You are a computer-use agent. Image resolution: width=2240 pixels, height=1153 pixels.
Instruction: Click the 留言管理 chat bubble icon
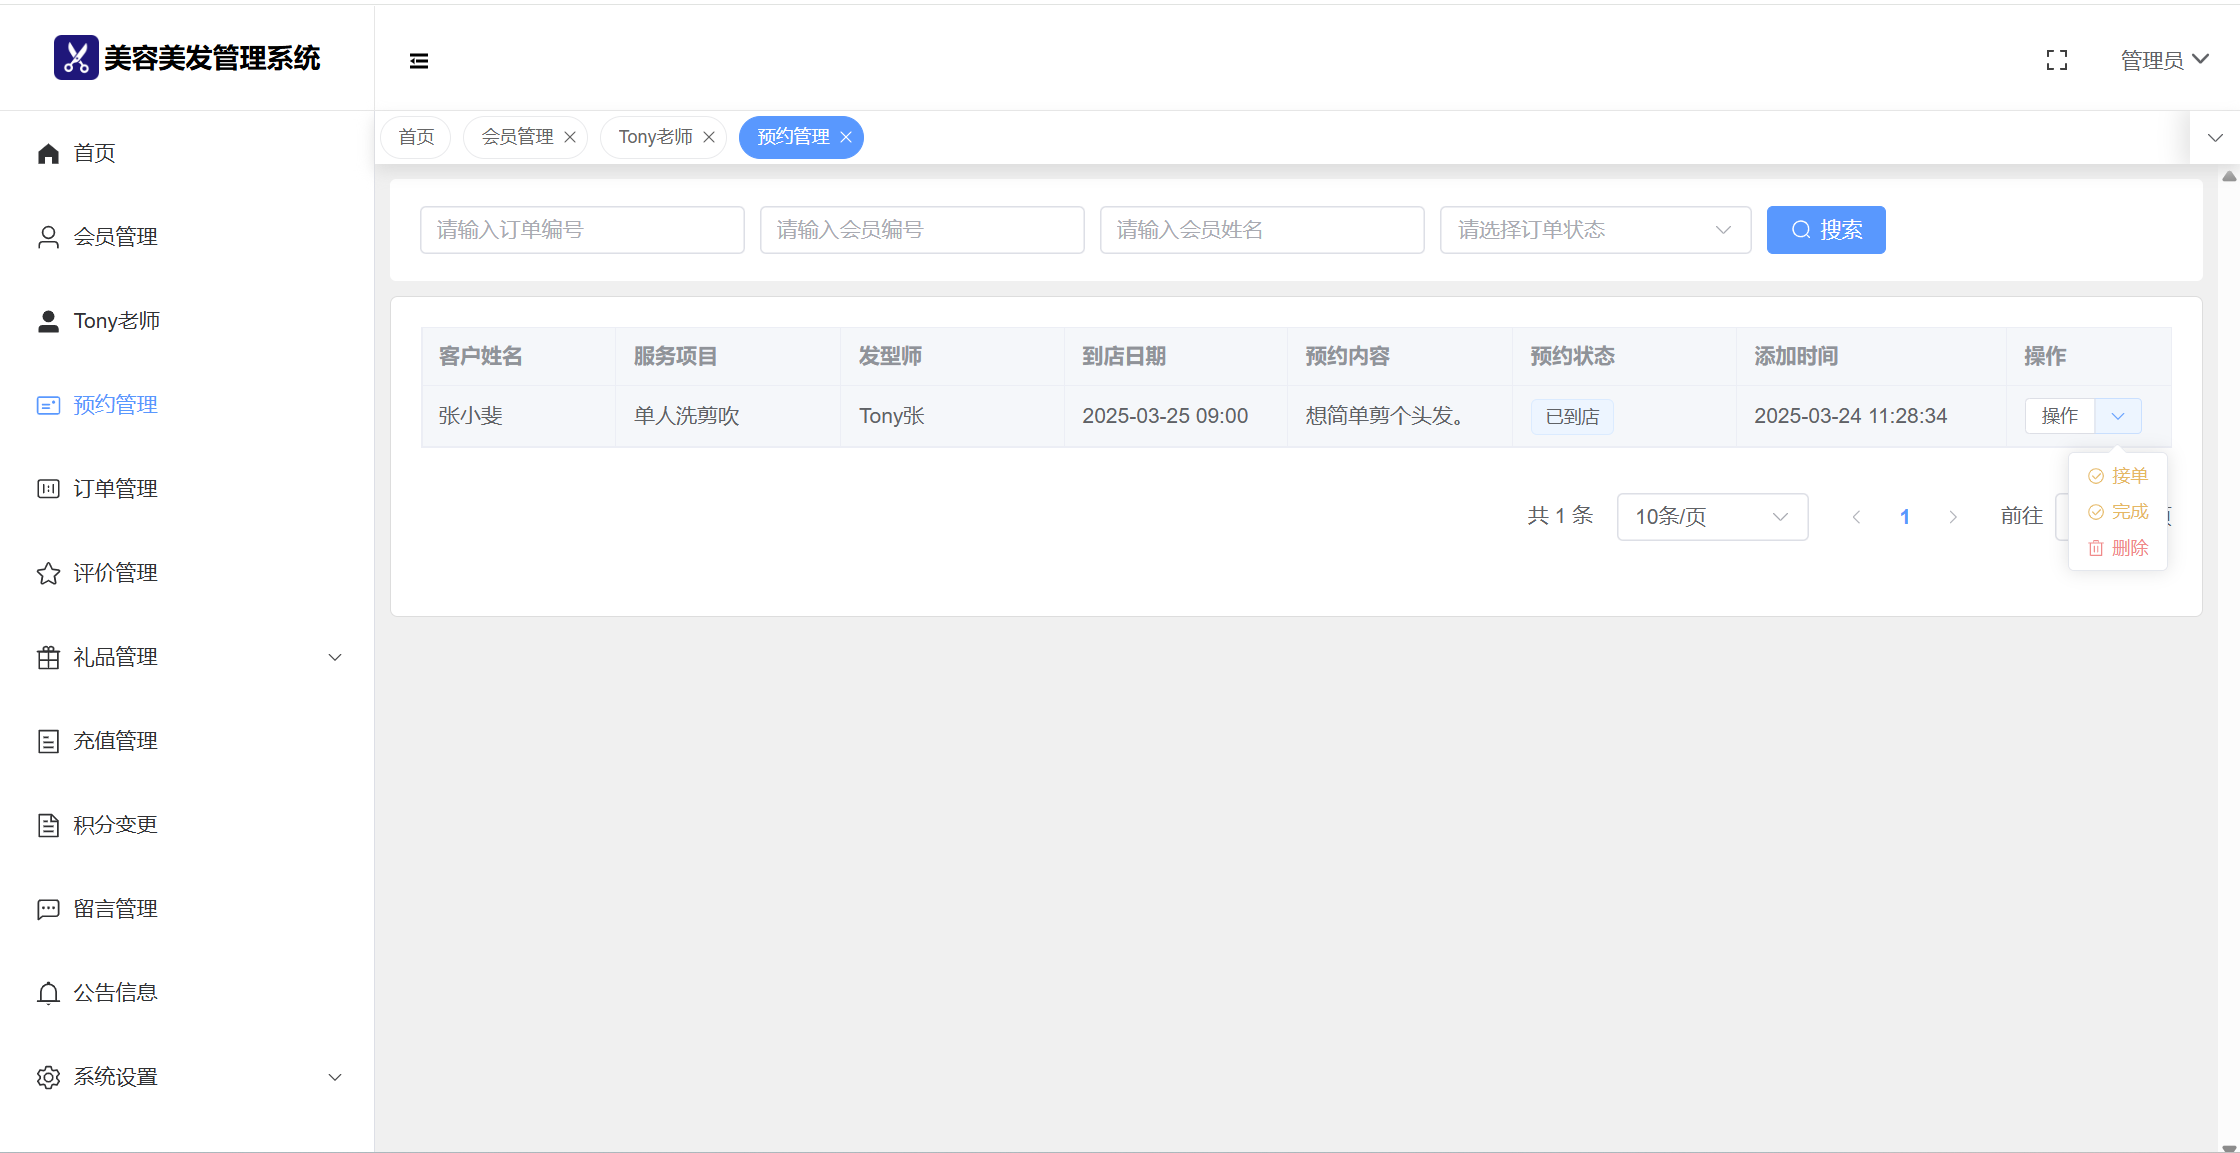pos(48,909)
